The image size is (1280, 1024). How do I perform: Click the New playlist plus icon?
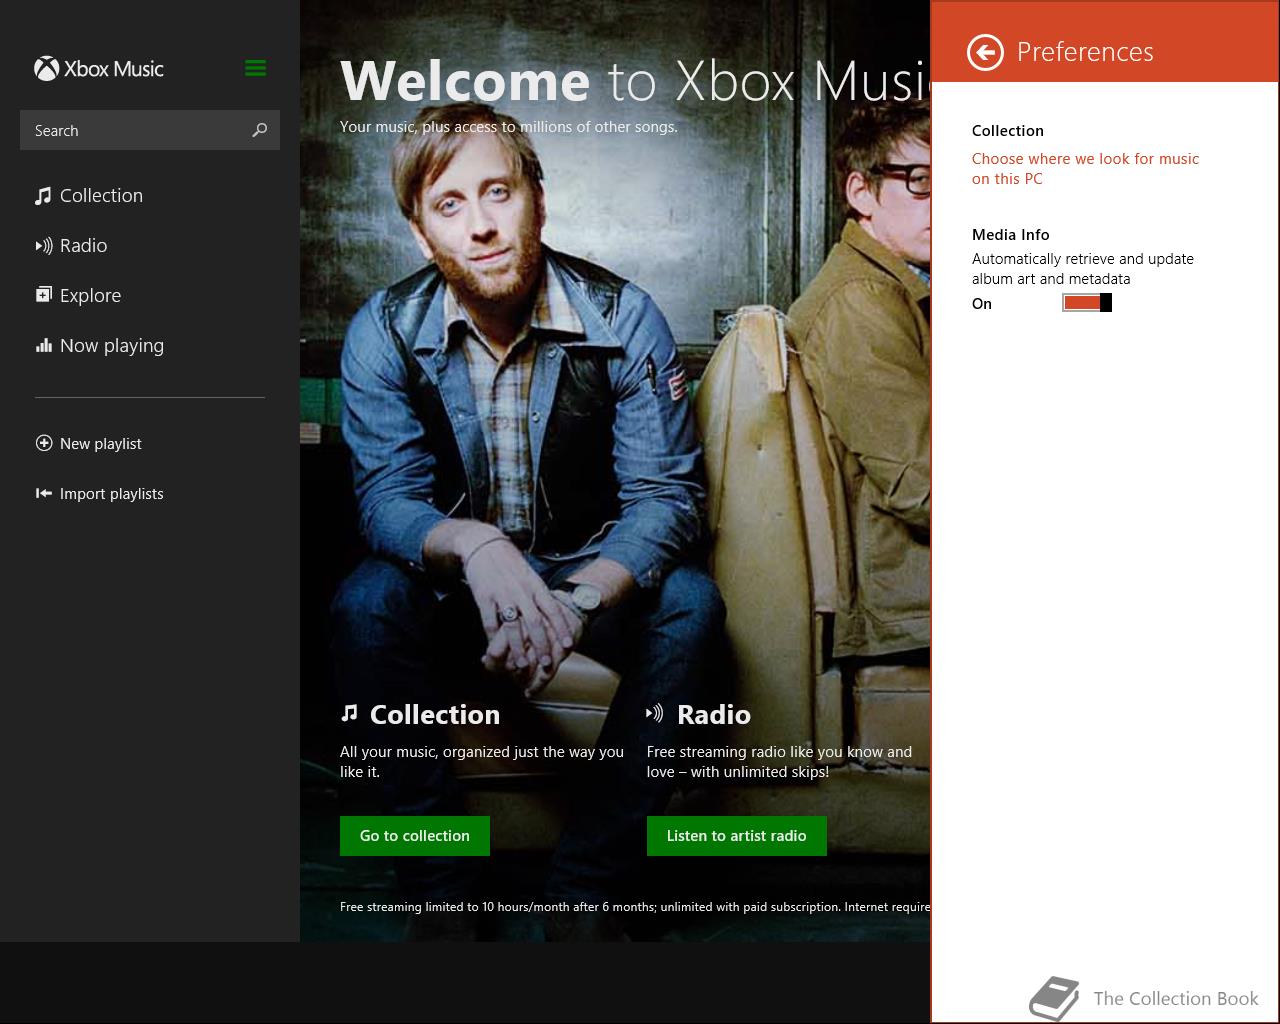point(44,443)
